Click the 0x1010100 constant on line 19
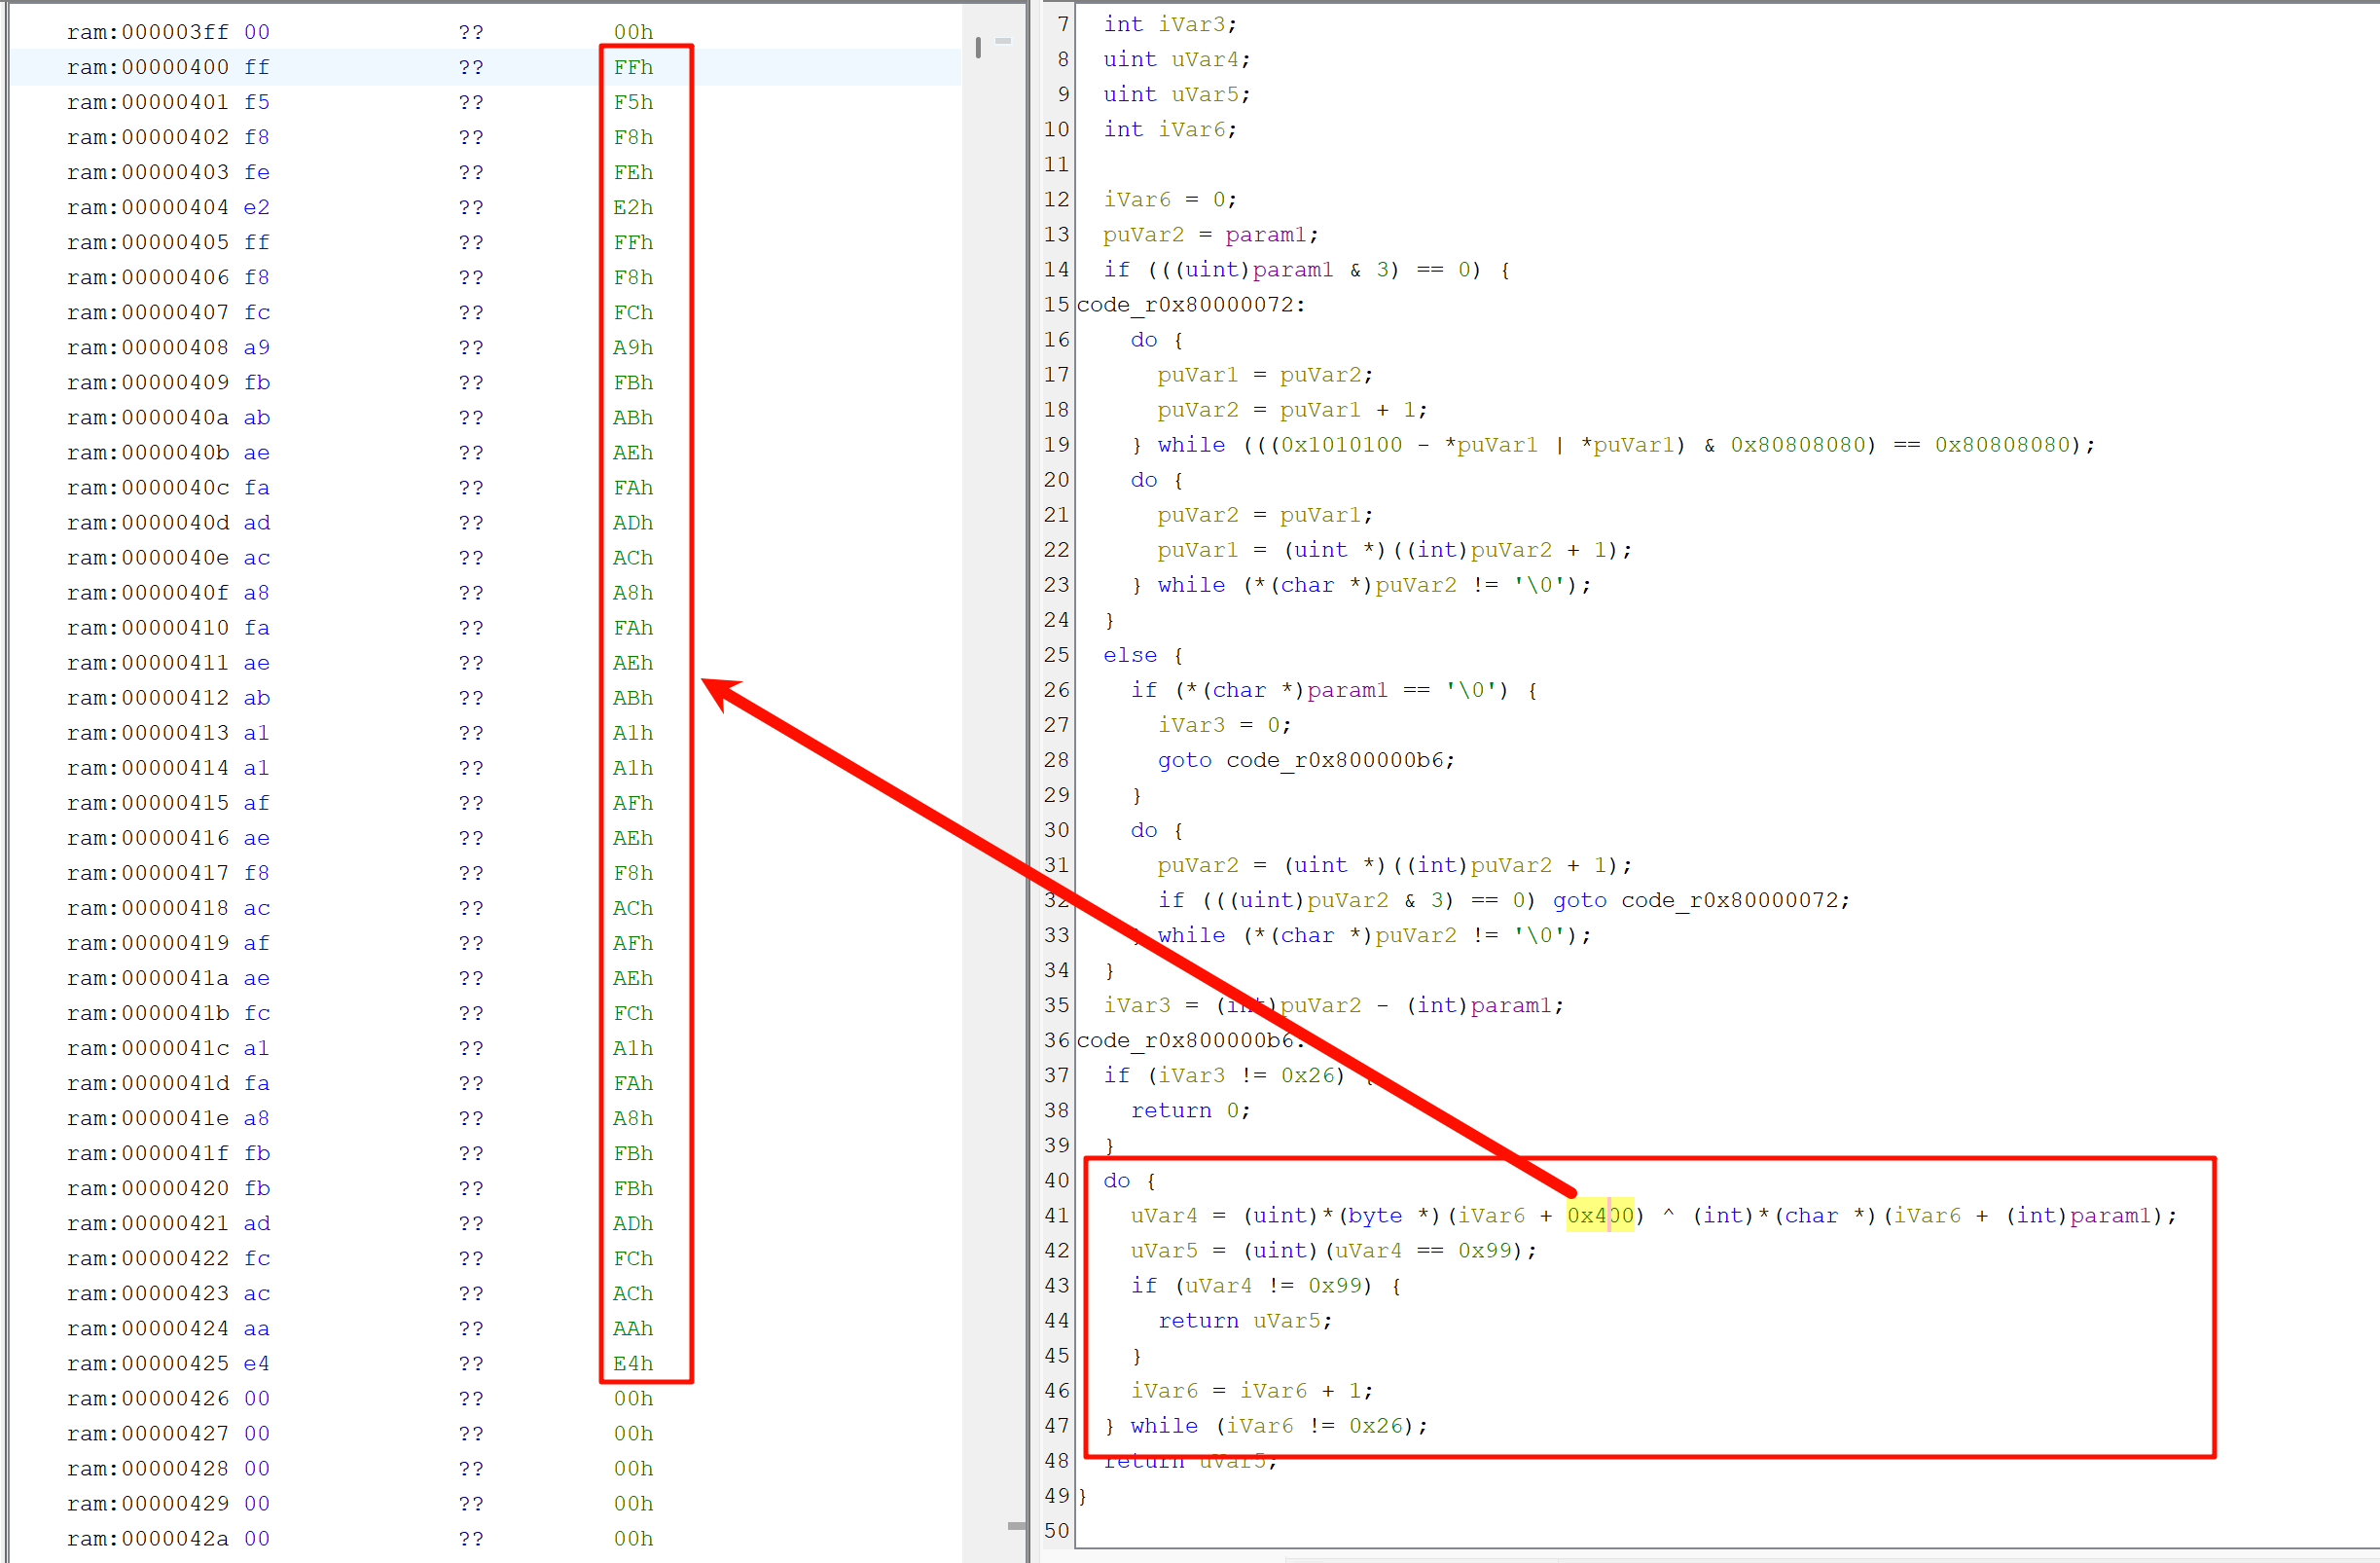 click(x=1341, y=445)
